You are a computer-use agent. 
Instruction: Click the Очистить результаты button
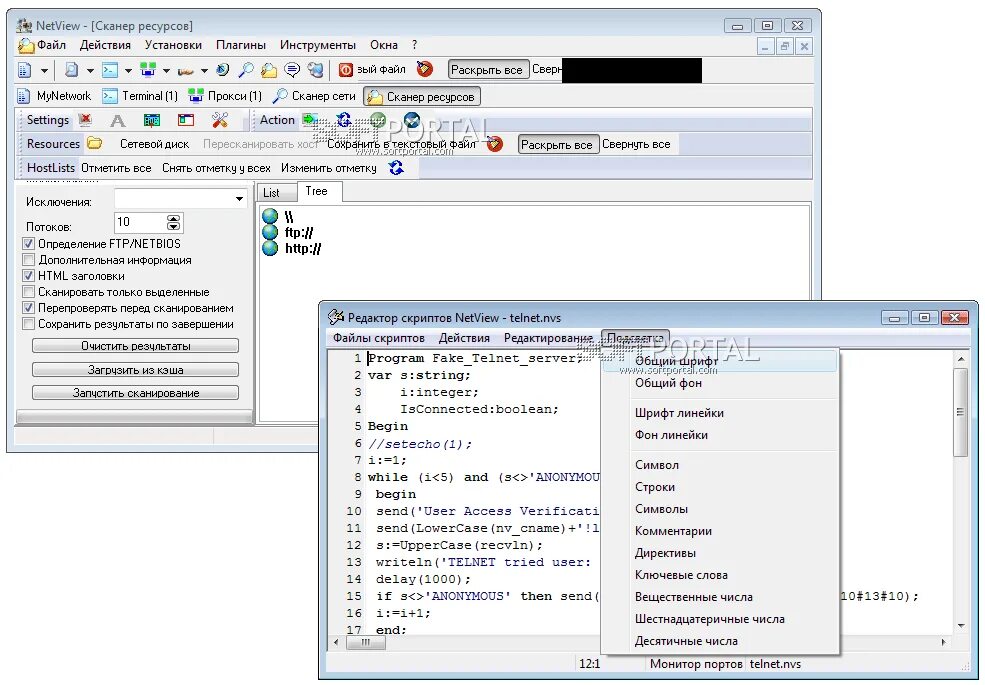click(136, 346)
